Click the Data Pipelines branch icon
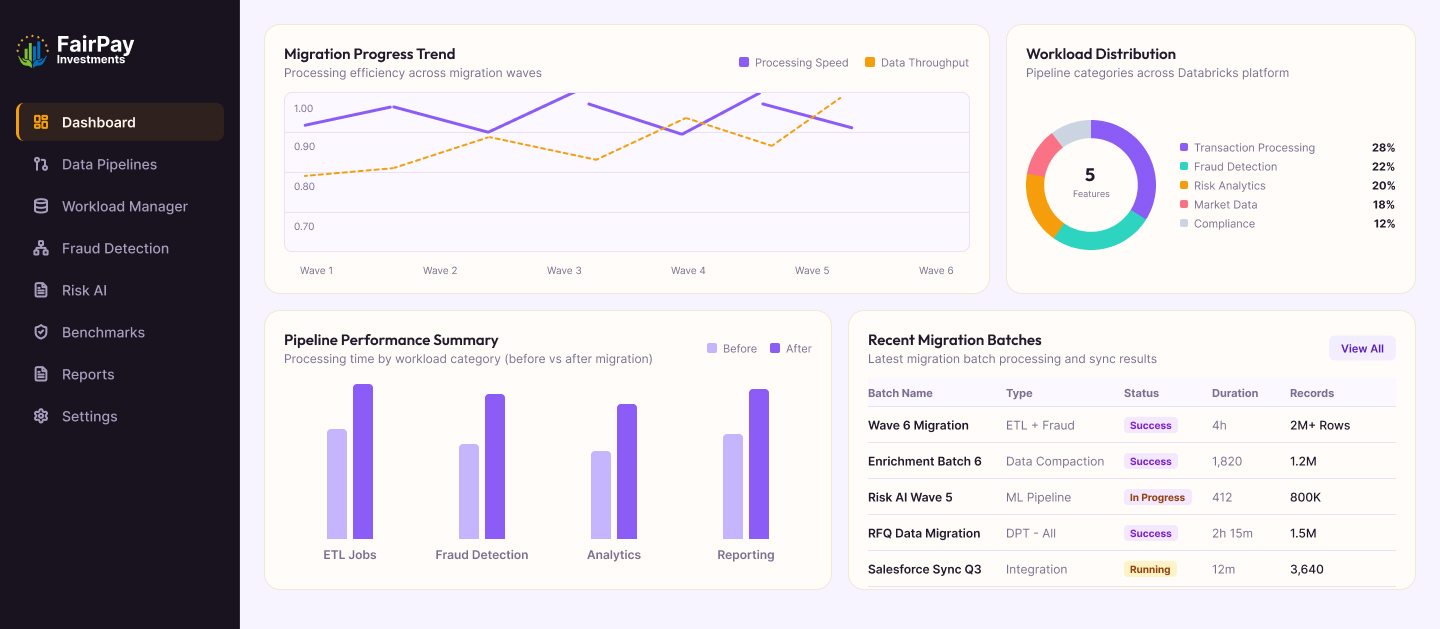 tap(41, 164)
